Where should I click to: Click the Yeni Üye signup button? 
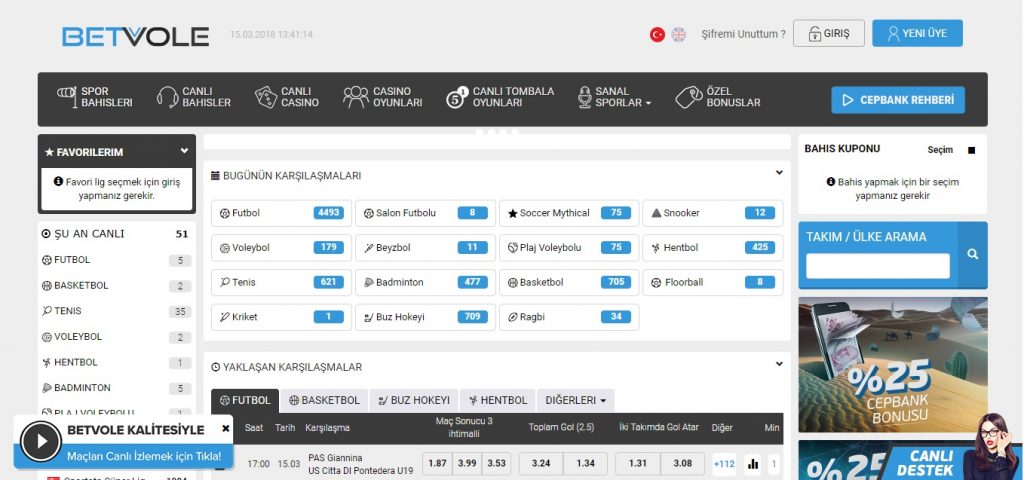(917, 33)
